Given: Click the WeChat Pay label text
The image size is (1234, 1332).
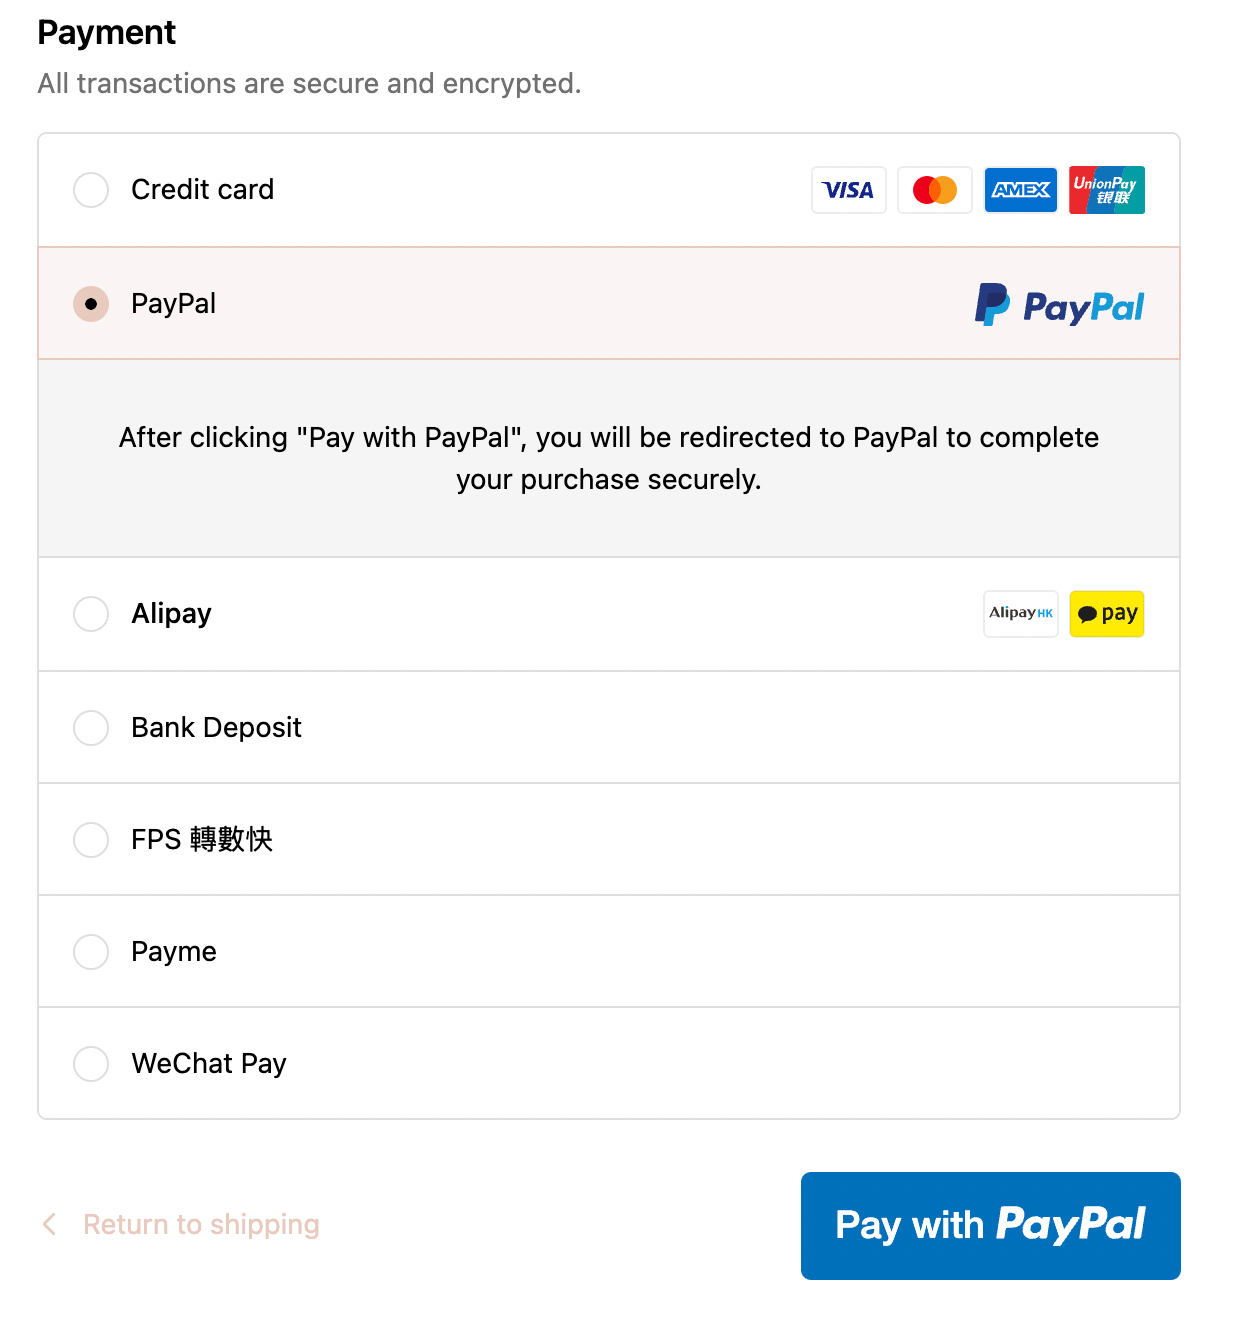Looking at the screenshot, I should [x=209, y=1064].
